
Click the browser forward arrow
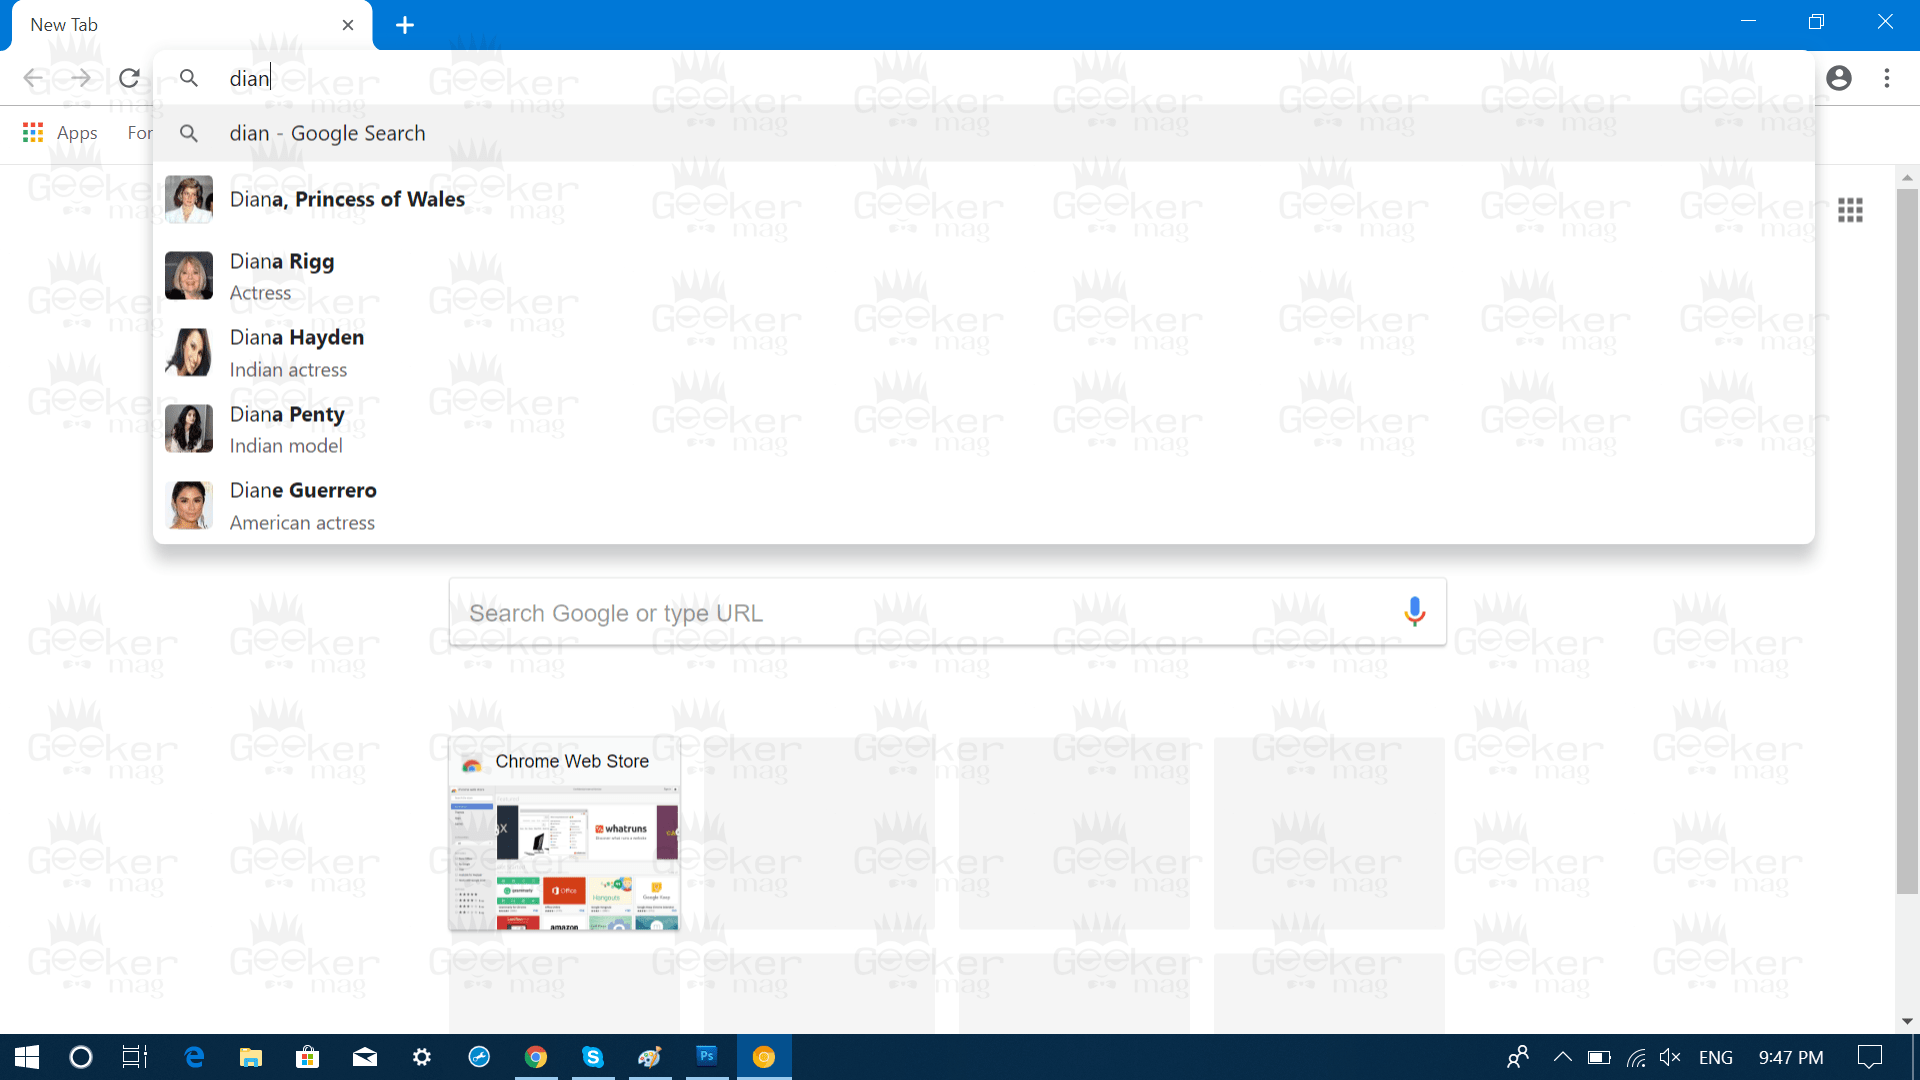(x=81, y=78)
